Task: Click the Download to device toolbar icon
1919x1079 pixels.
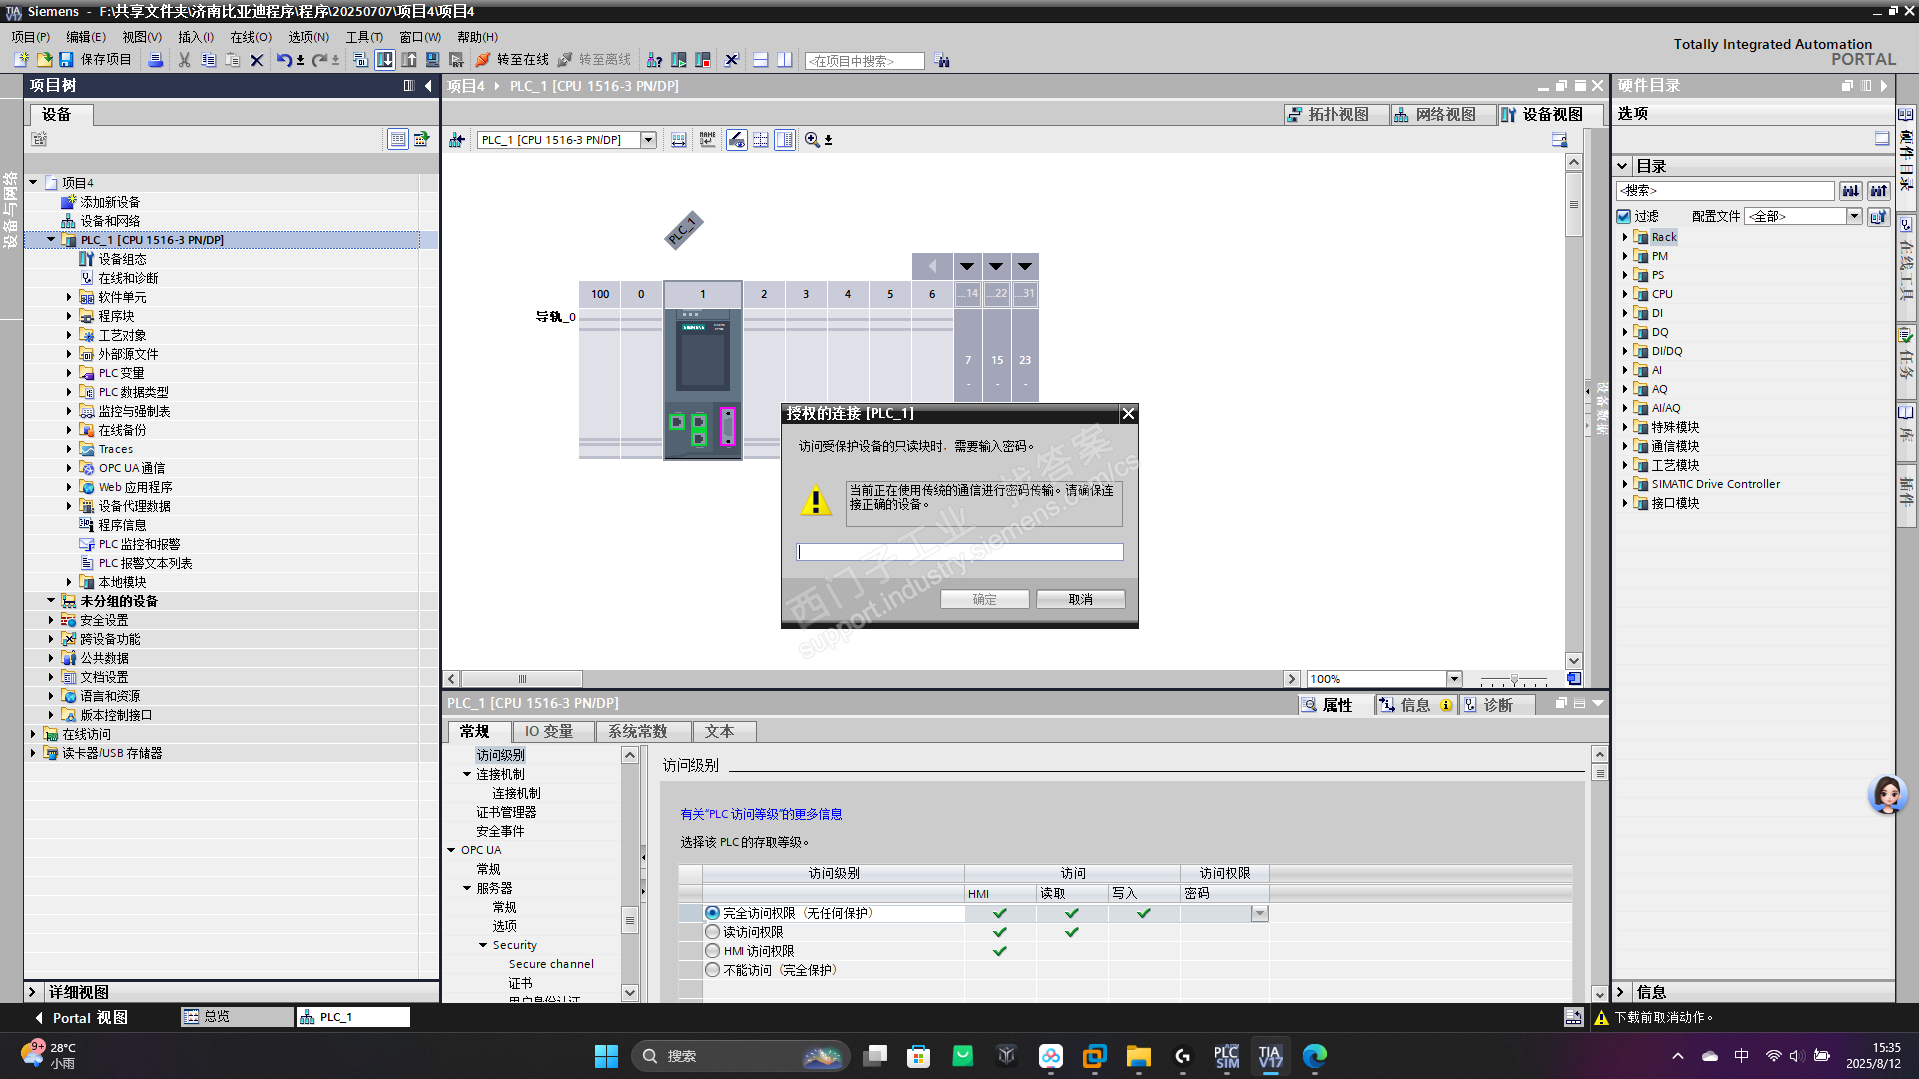Action: point(385,60)
